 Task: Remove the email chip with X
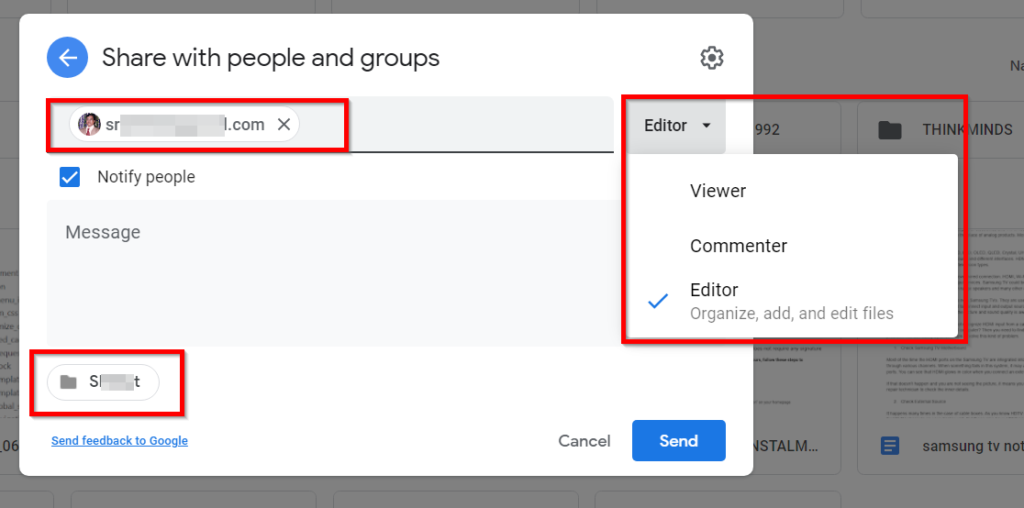pos(283,124)
